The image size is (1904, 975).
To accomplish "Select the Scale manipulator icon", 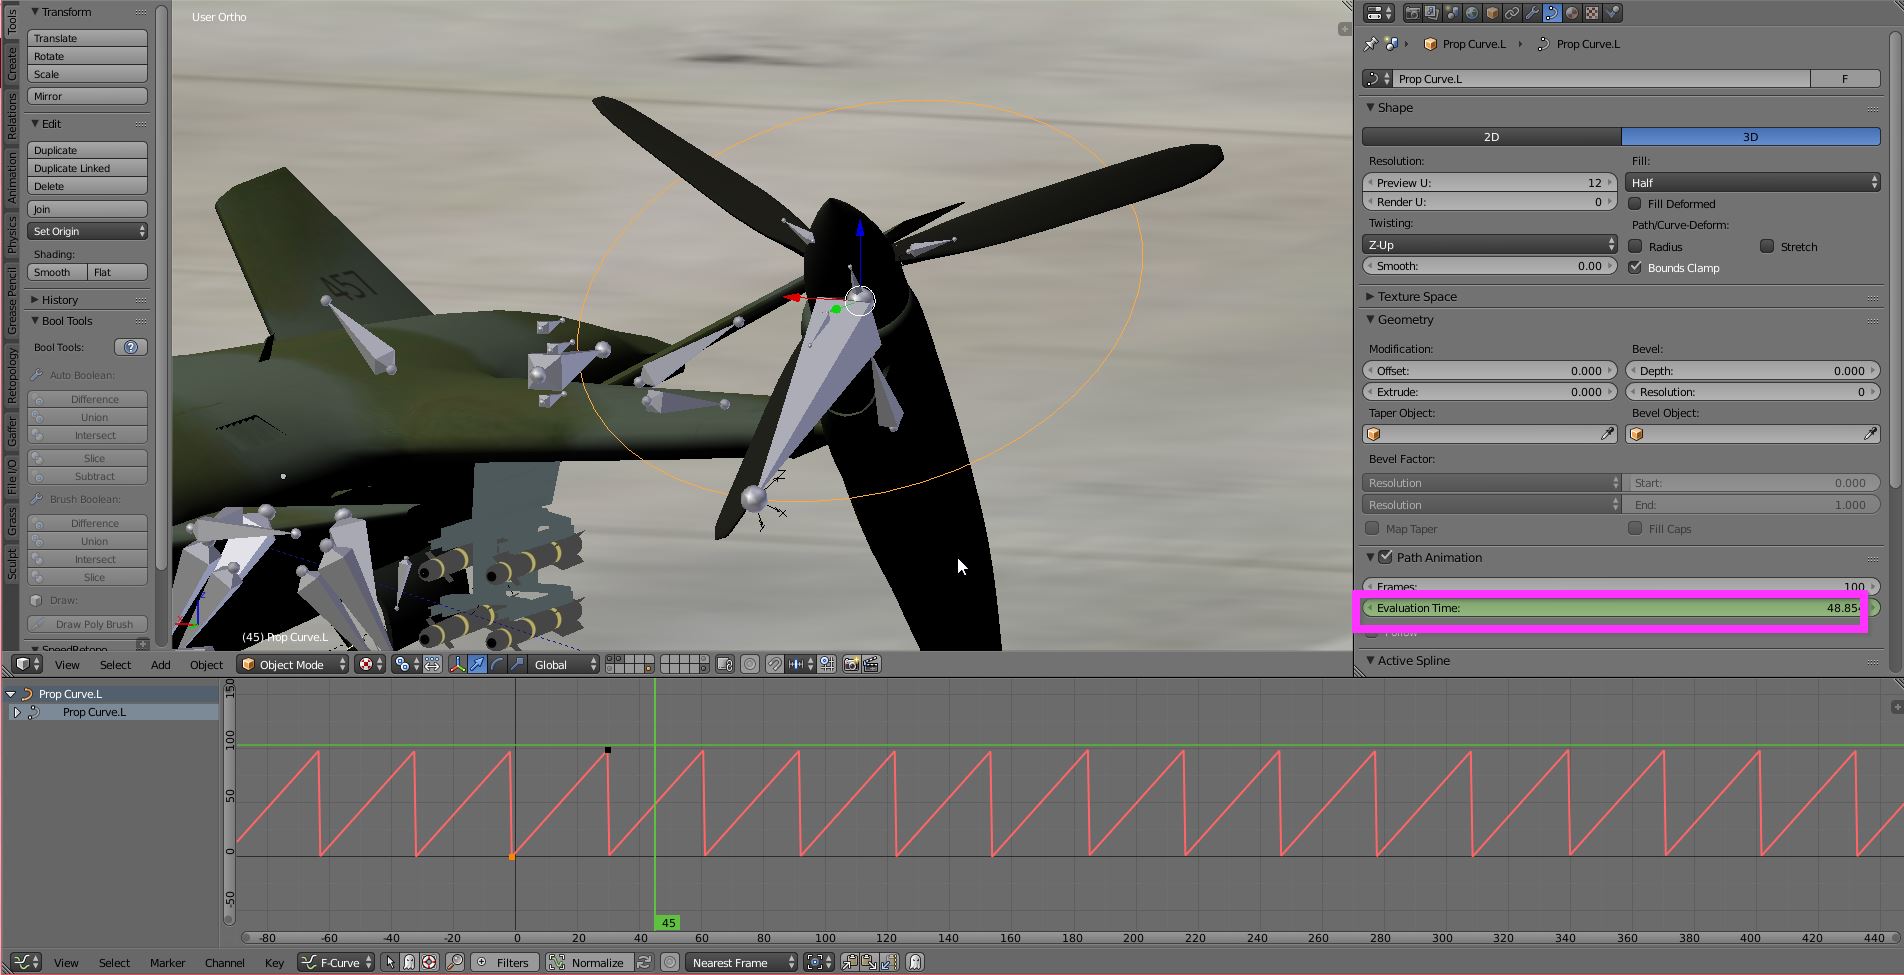I will pos(517,664).
